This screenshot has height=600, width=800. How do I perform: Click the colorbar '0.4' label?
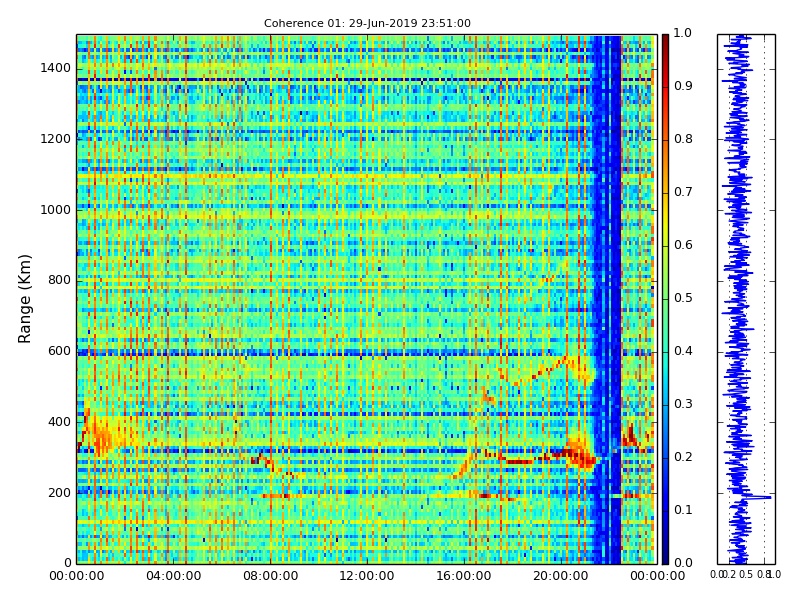(x=683, y=351)
